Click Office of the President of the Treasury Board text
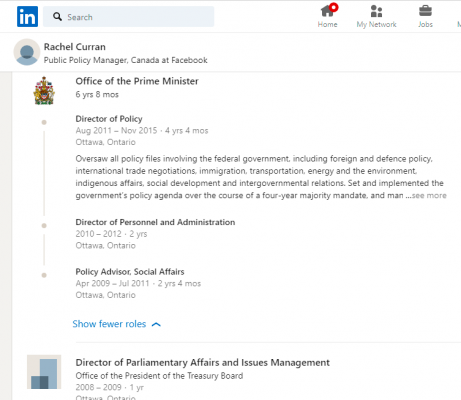461x400 pixels. pos(159,376)
